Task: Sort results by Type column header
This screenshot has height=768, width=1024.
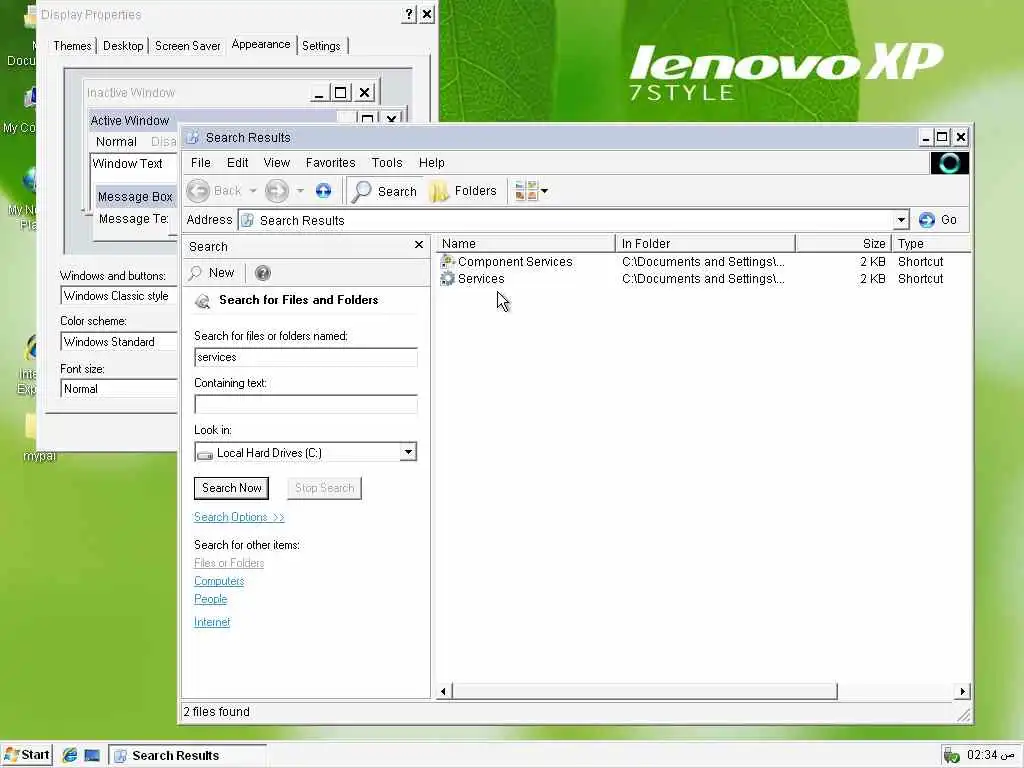Action: click(x=931, y=244)
